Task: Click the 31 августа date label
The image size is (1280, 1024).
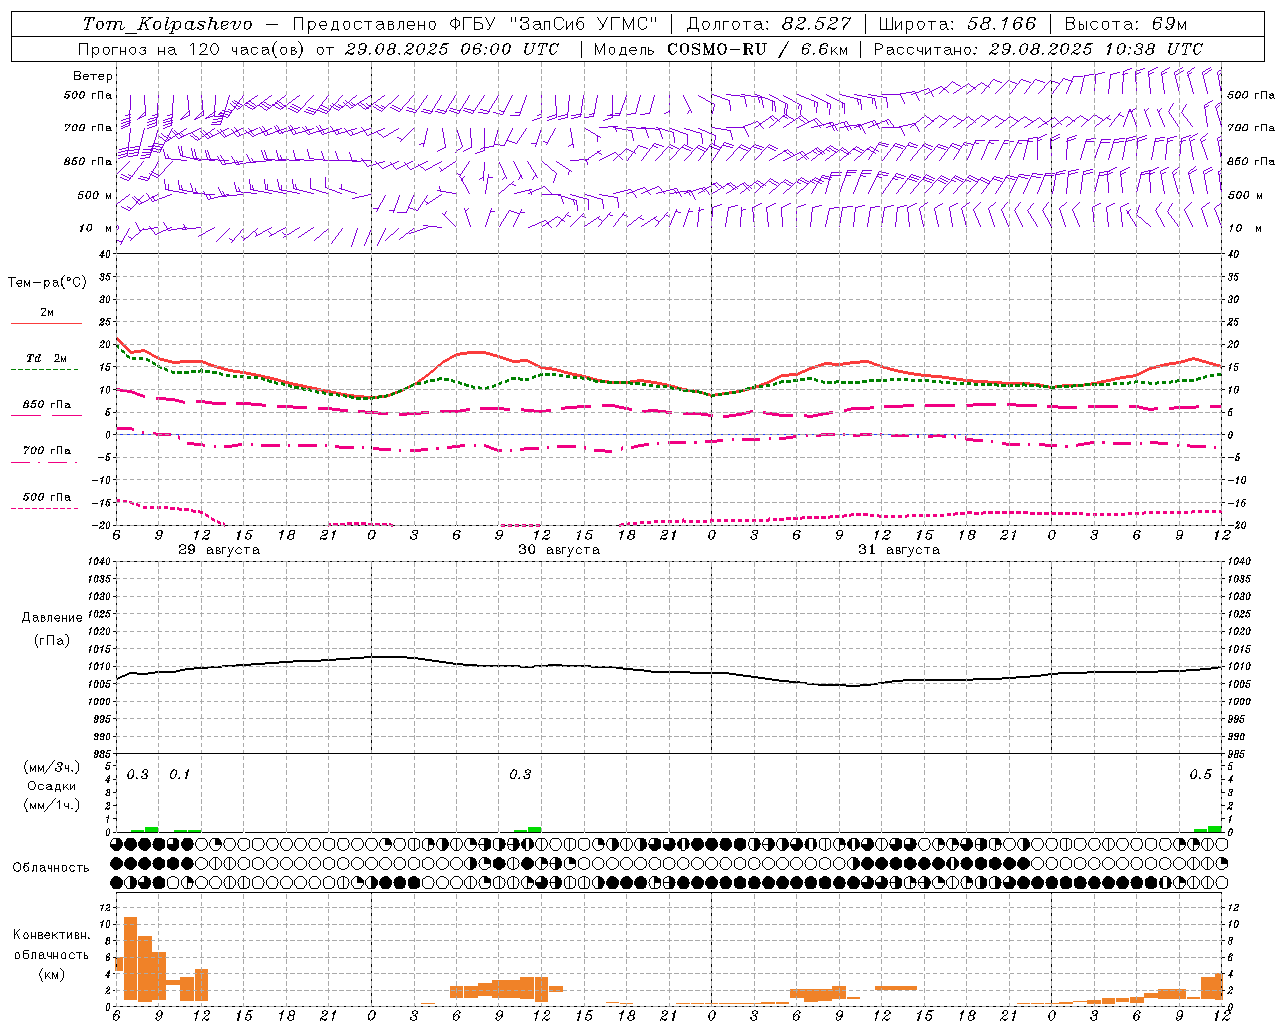Action: [899, 550]
